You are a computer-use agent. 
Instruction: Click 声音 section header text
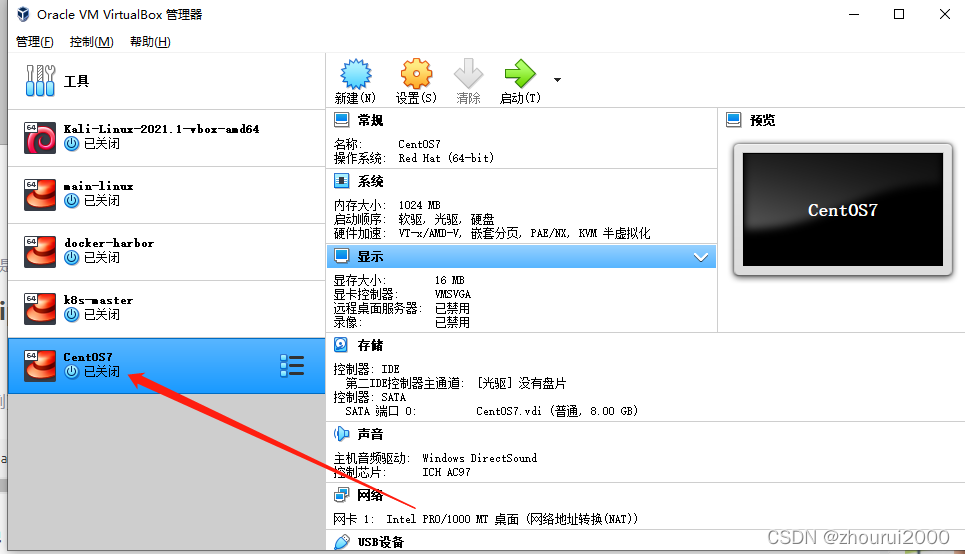(x=370, y=435)
